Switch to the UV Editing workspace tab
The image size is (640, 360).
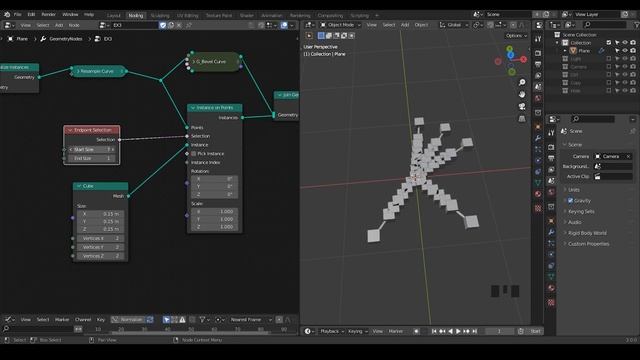(x=187, y=16)
